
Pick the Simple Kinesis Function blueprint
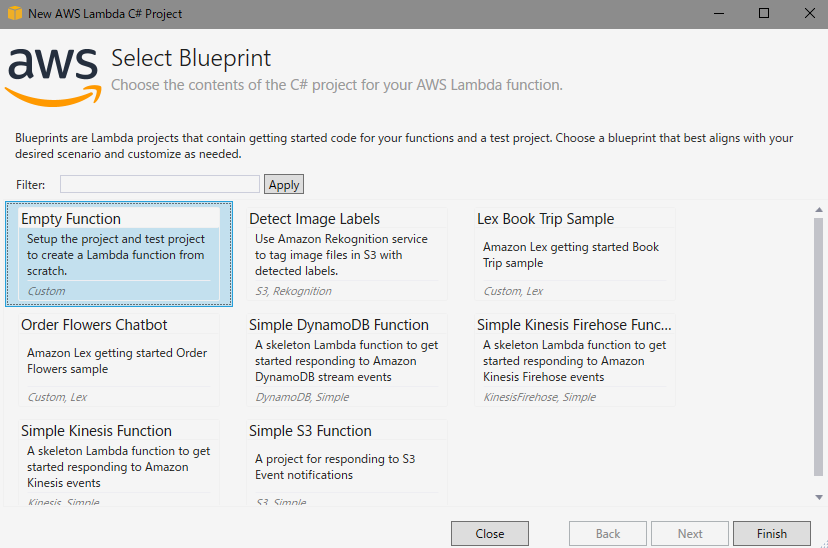click(x=119, y=463)
